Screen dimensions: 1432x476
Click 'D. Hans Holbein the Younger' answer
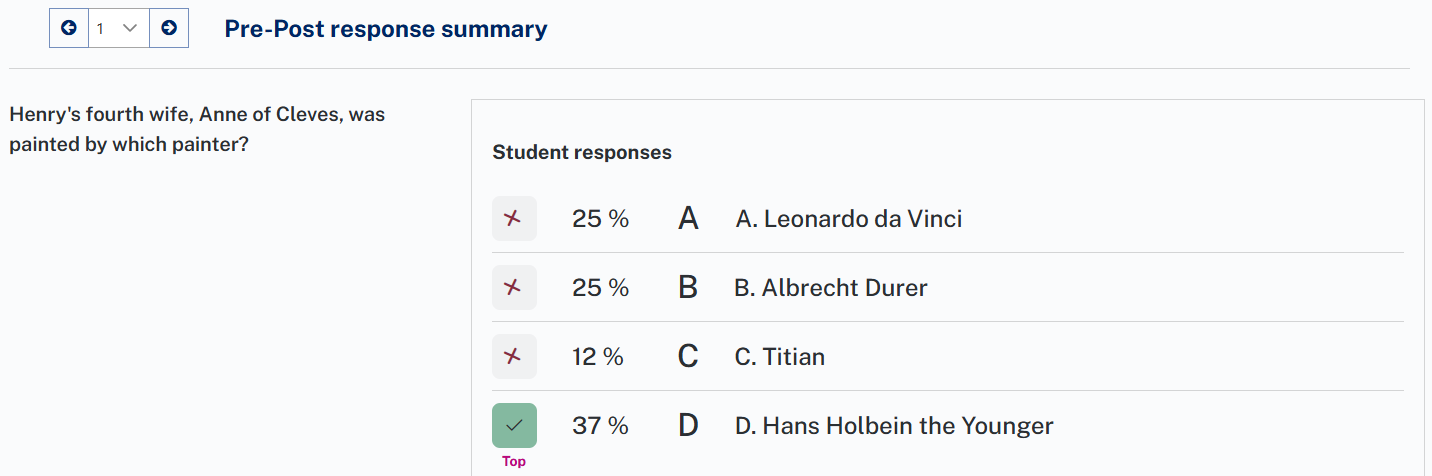(x=893, y=426)
